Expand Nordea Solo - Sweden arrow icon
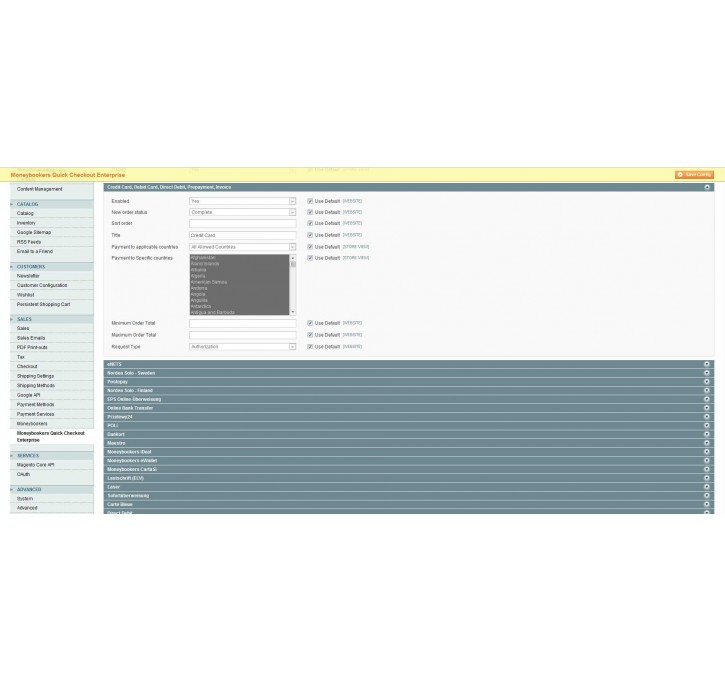This screenshot has height=680, width=725. (707, 373)
